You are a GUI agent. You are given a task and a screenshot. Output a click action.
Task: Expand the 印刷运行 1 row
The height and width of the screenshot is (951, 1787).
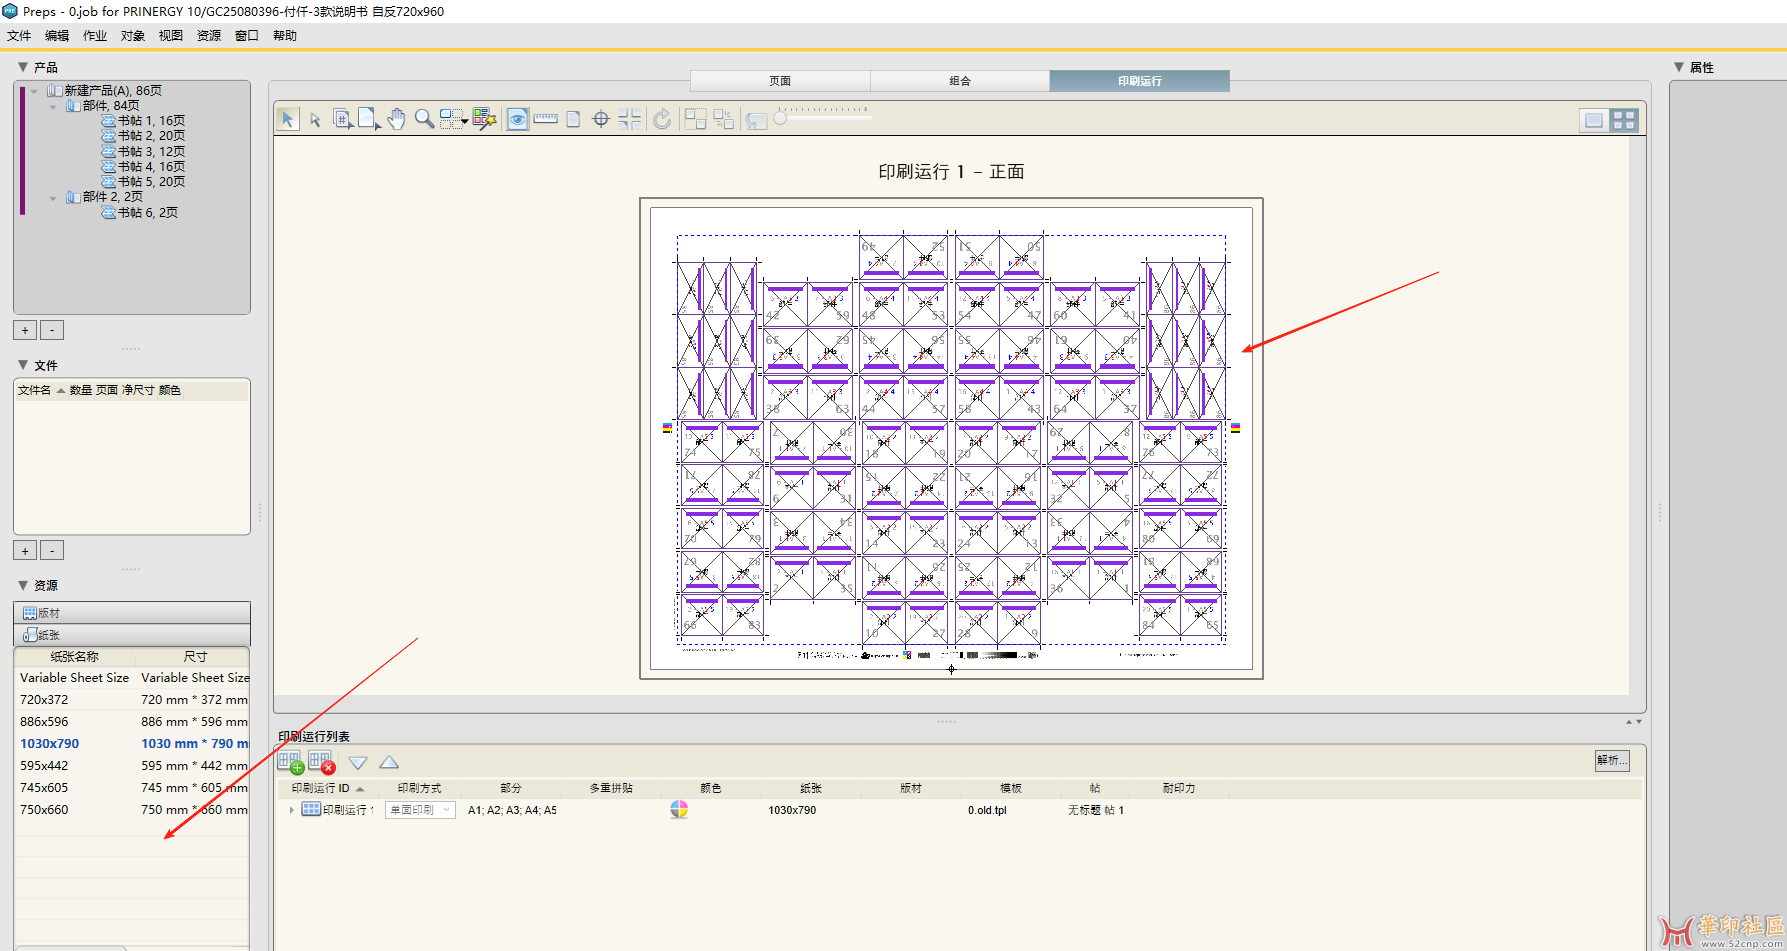(x=291, y=810)
